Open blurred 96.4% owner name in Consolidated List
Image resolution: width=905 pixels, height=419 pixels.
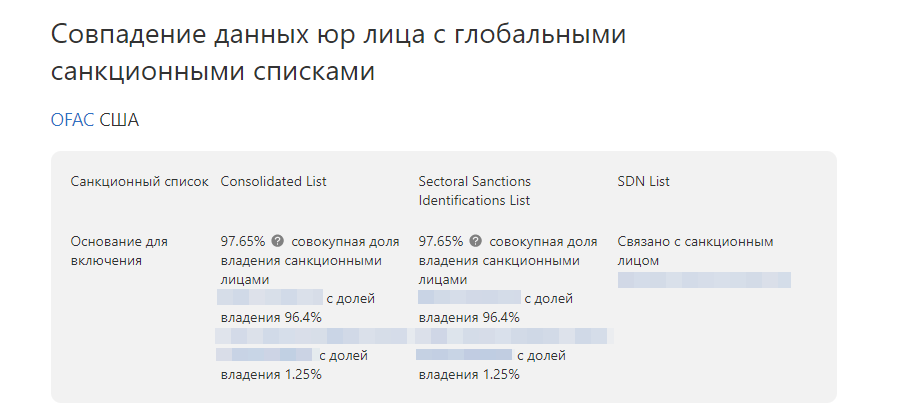[269, 298]
